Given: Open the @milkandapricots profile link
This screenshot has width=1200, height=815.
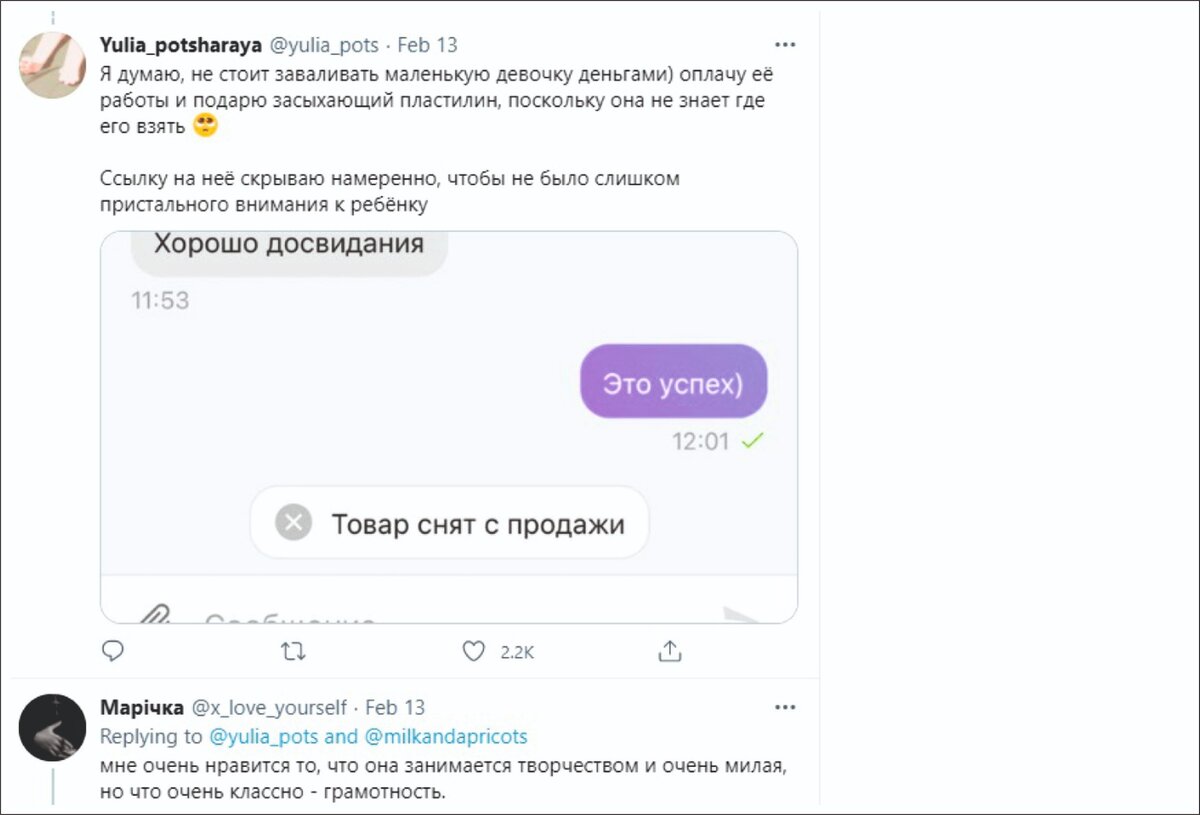Looking at the screenshot, I should coord(447,736).
